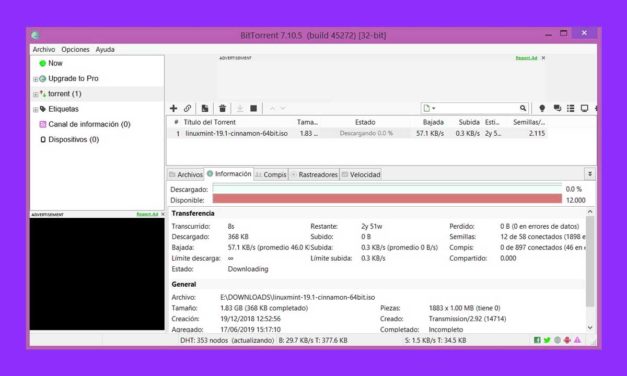Collapse the detail pane with double-arrow button
The image size is (627, 376).
590,174
